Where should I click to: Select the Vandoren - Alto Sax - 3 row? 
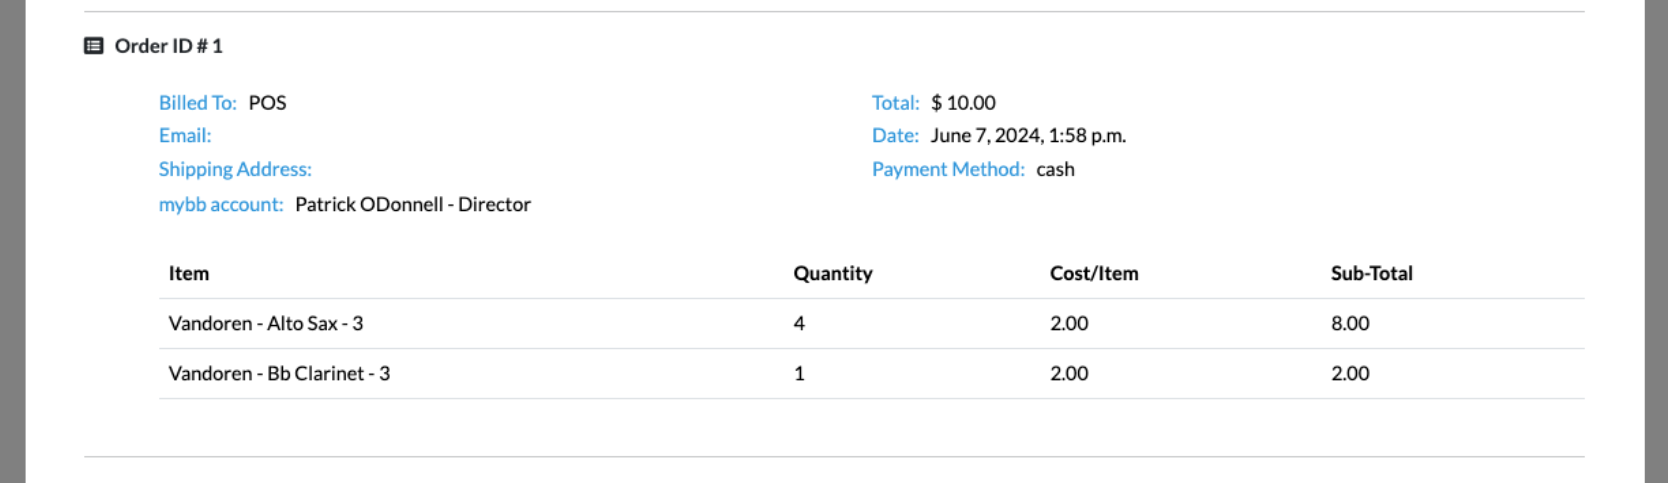tap(872, 324)
